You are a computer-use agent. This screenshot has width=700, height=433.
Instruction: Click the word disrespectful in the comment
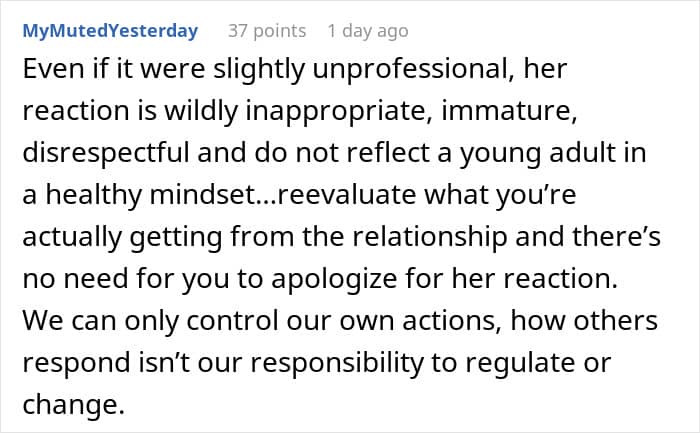106,153
